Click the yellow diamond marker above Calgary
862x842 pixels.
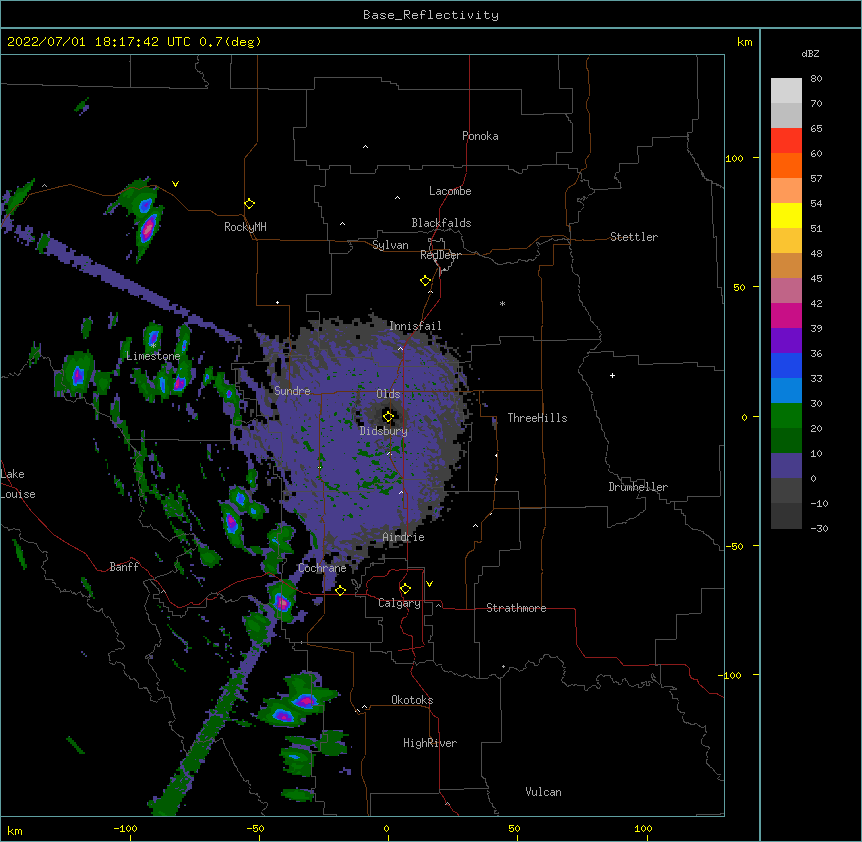click(405, 588)
